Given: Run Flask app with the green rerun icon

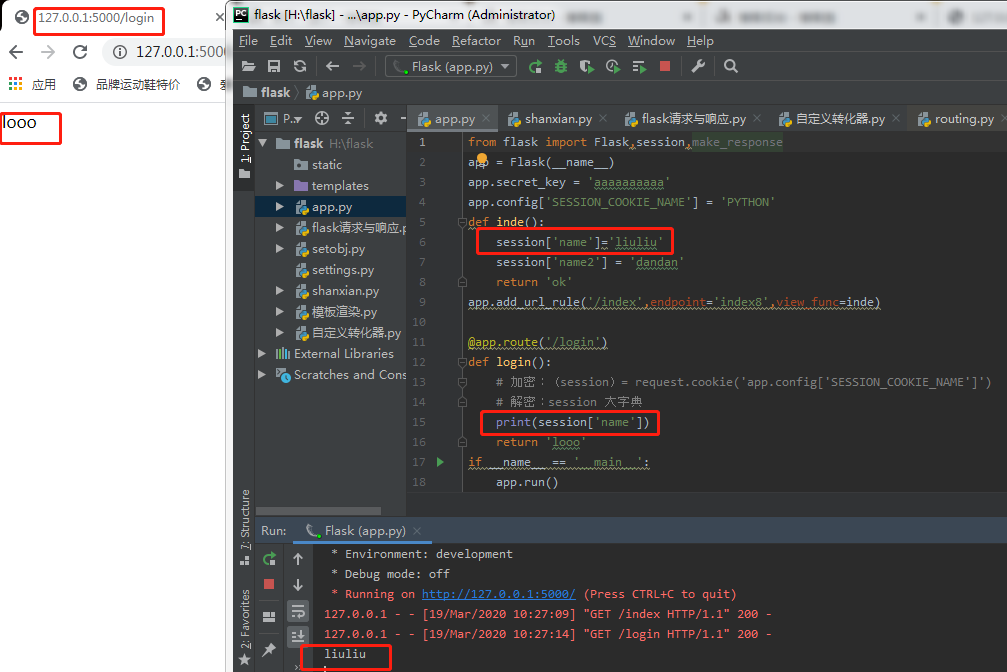Looking at the screenshot, I should point(535,66).
